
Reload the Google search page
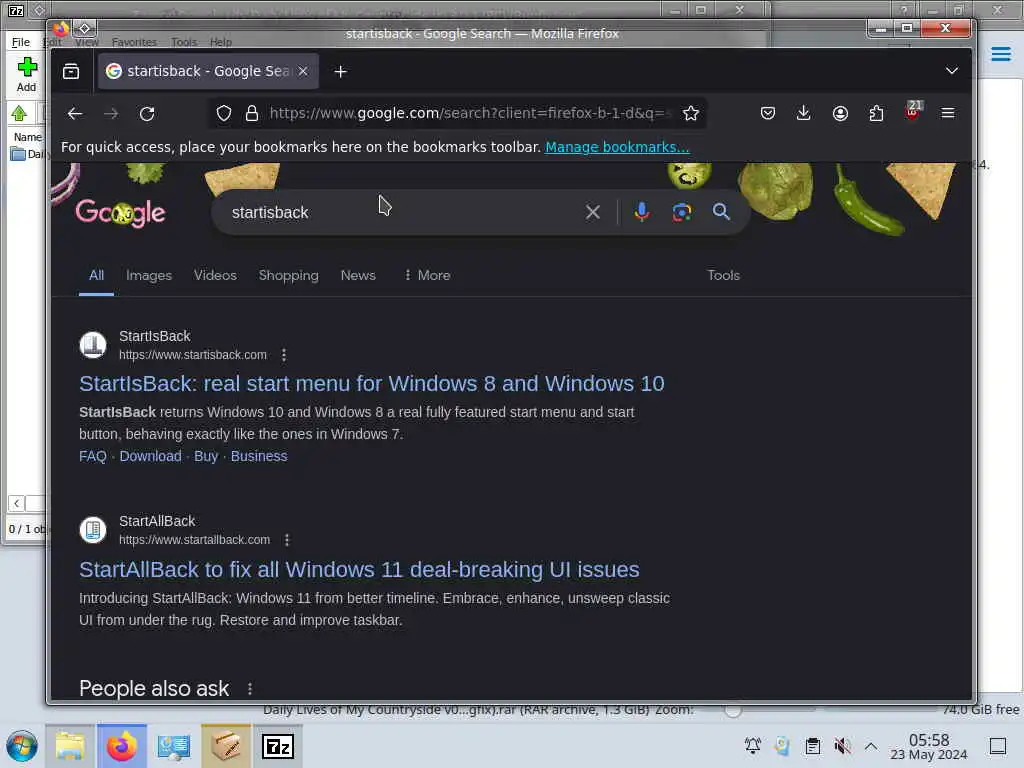147,114
